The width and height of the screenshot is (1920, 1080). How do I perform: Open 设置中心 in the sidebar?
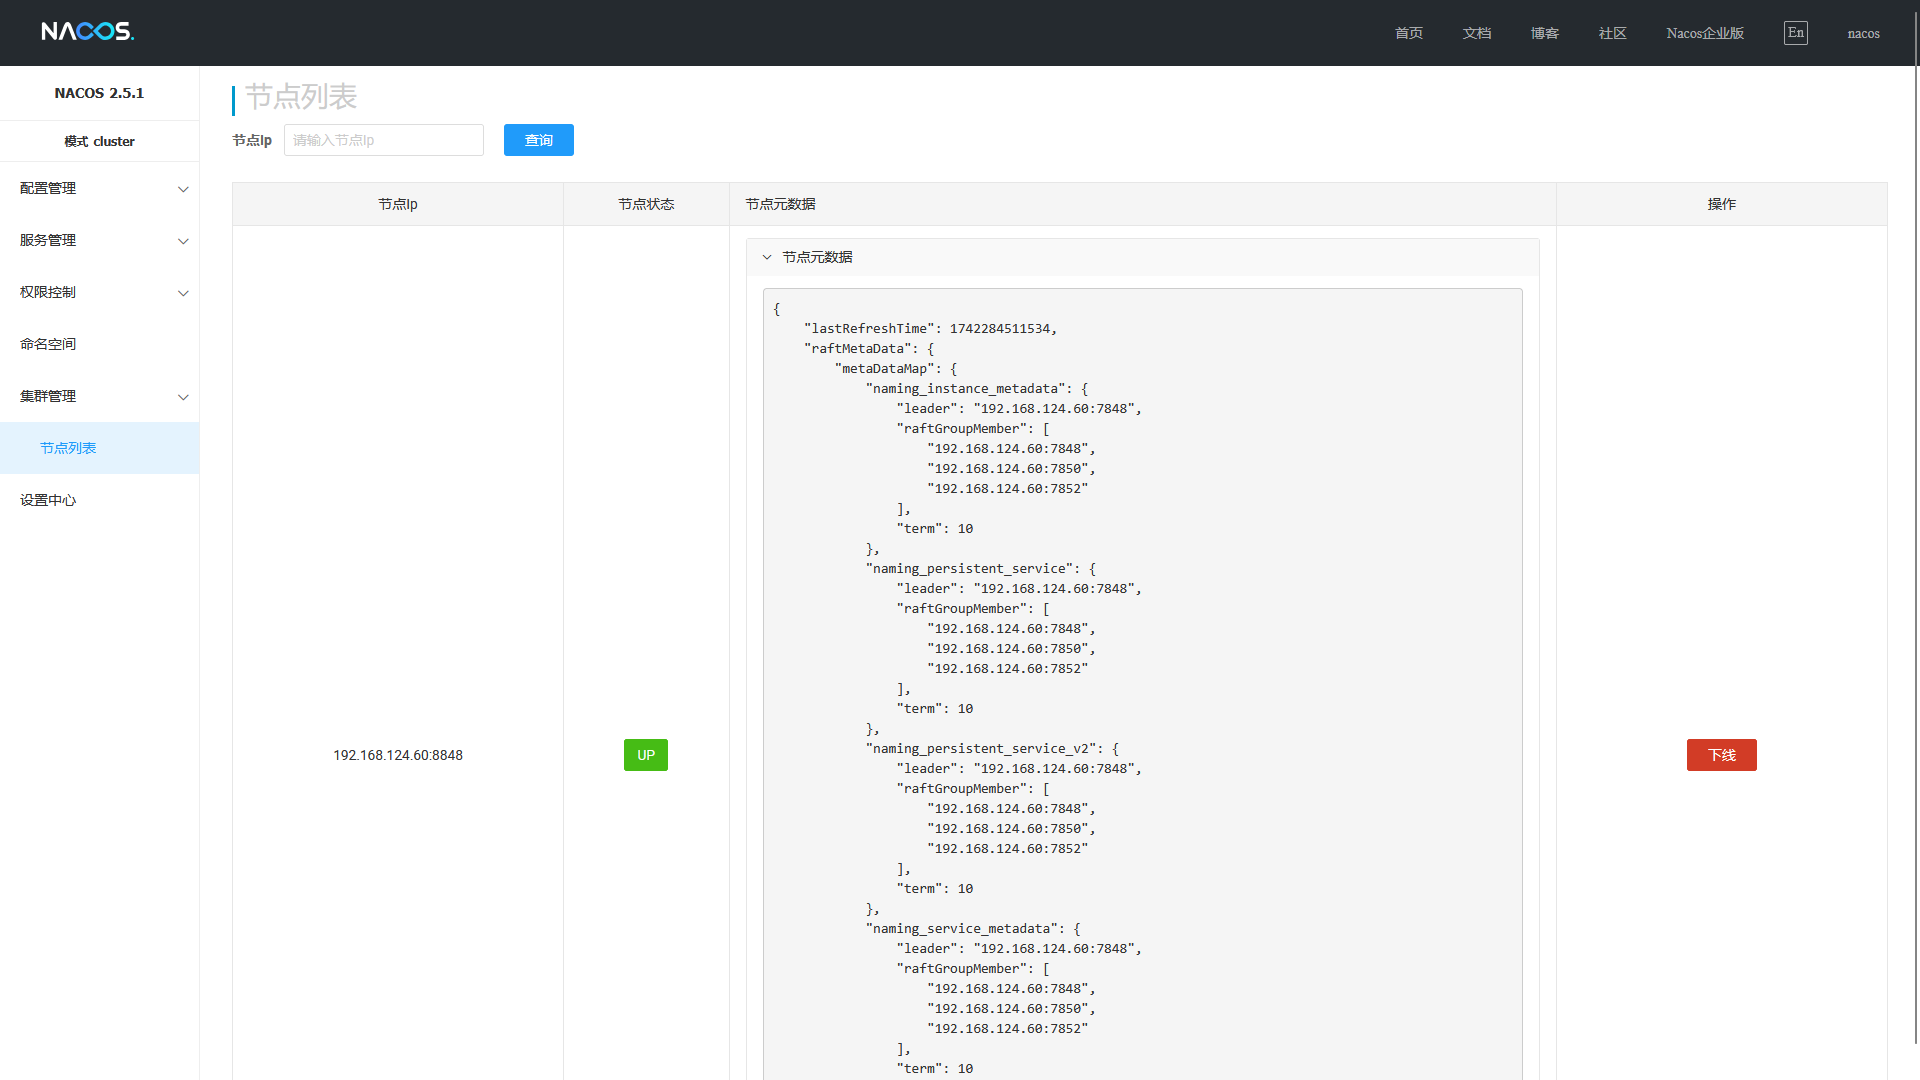click(x=48, y=500)
